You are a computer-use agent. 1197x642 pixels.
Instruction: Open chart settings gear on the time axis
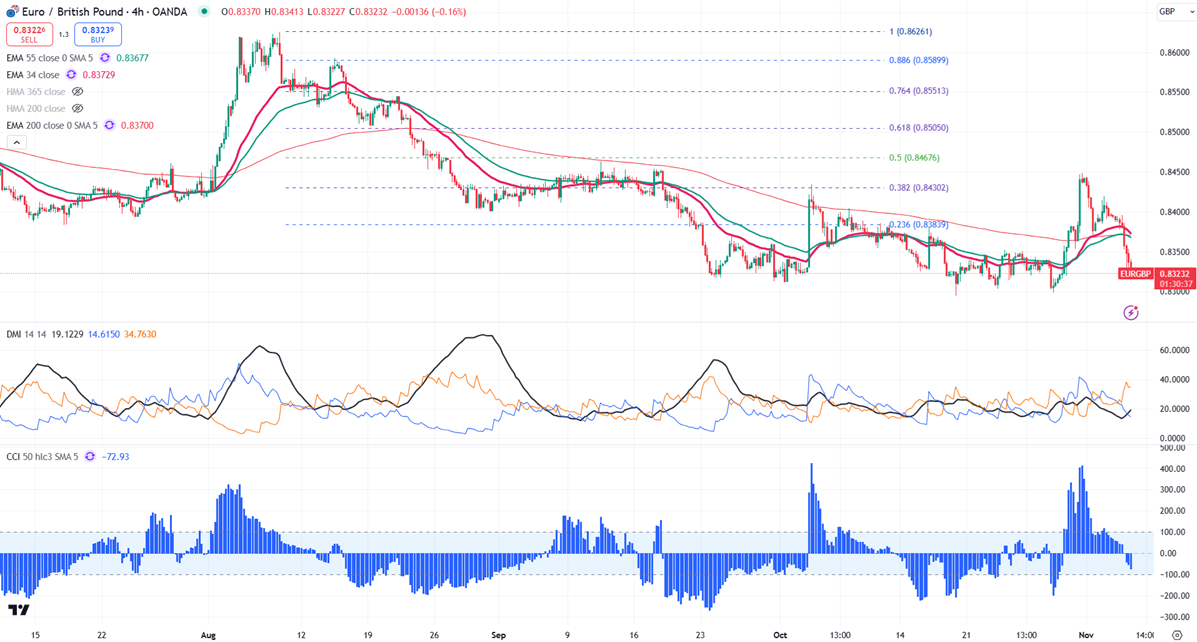click(1176, 635)
